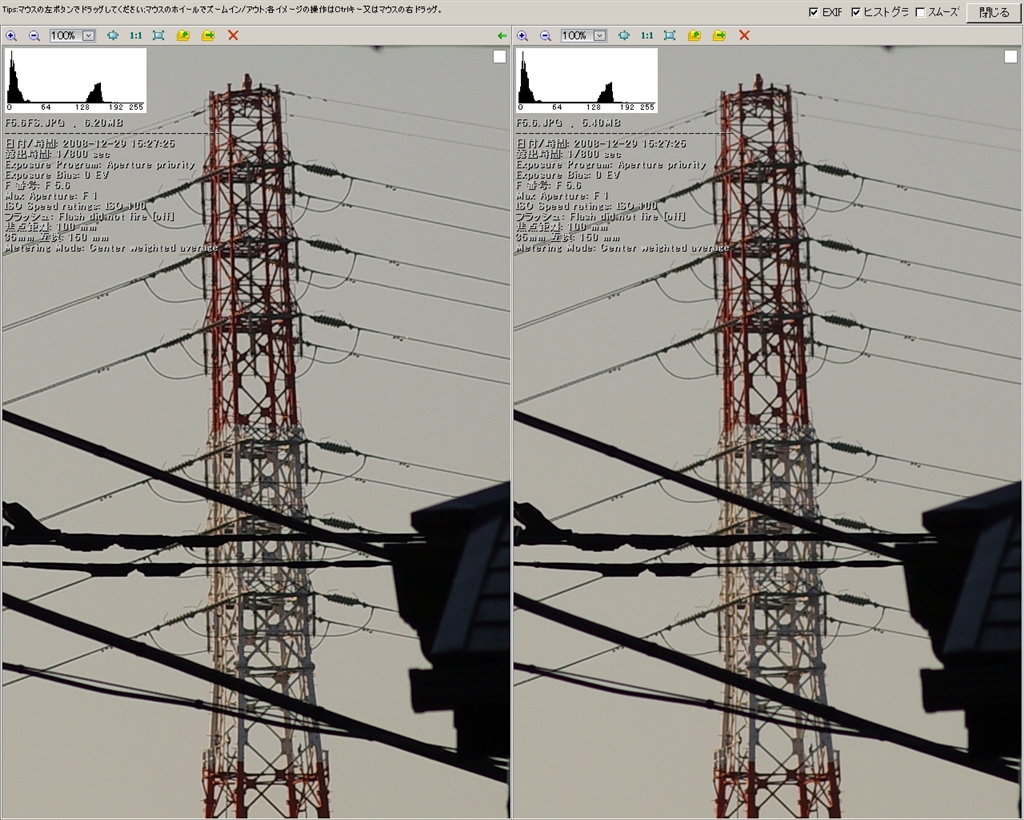Tick the white selection box on left image
This screenshot has width=1024, height=820.
[x=500, y=57]
